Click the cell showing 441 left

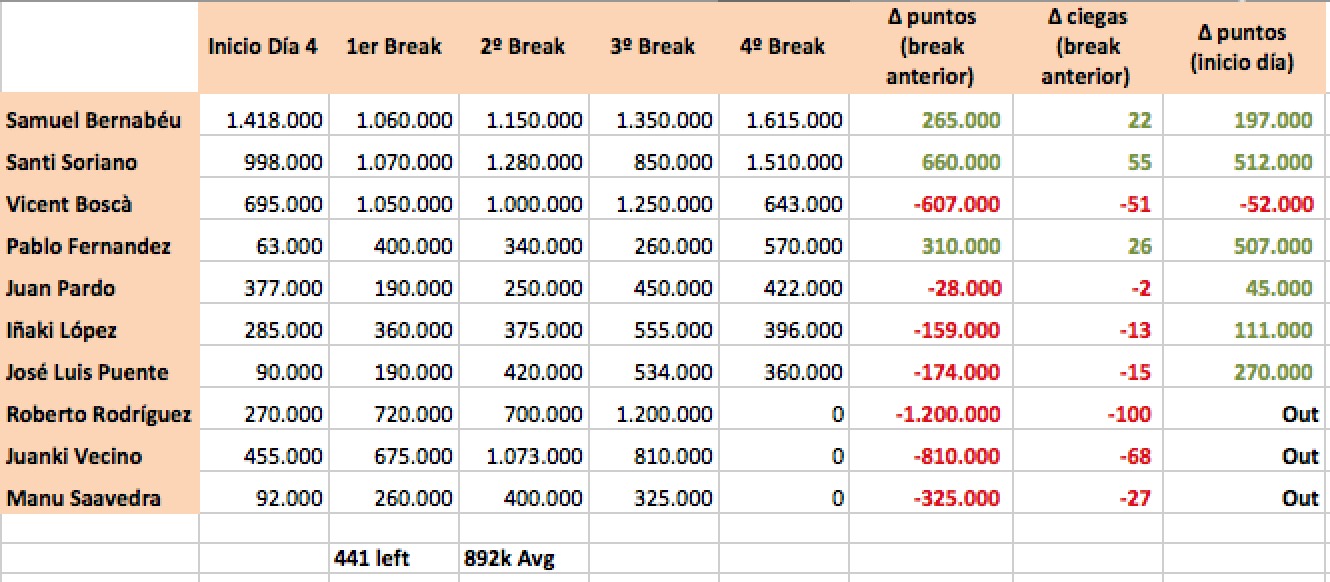click(x=394, y=558)
